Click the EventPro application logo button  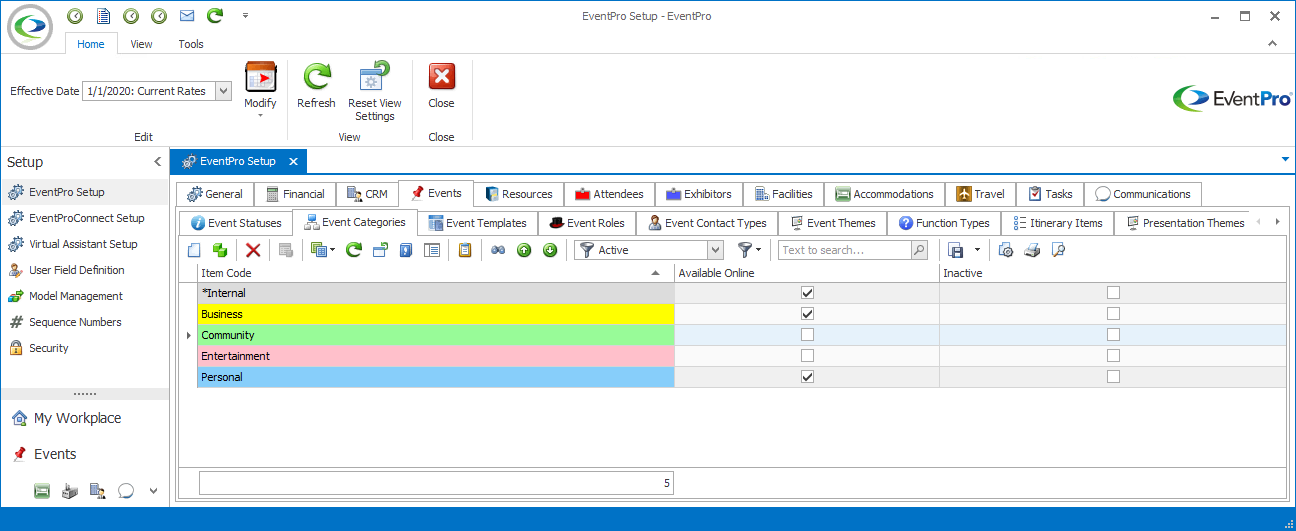click(31, 27)
